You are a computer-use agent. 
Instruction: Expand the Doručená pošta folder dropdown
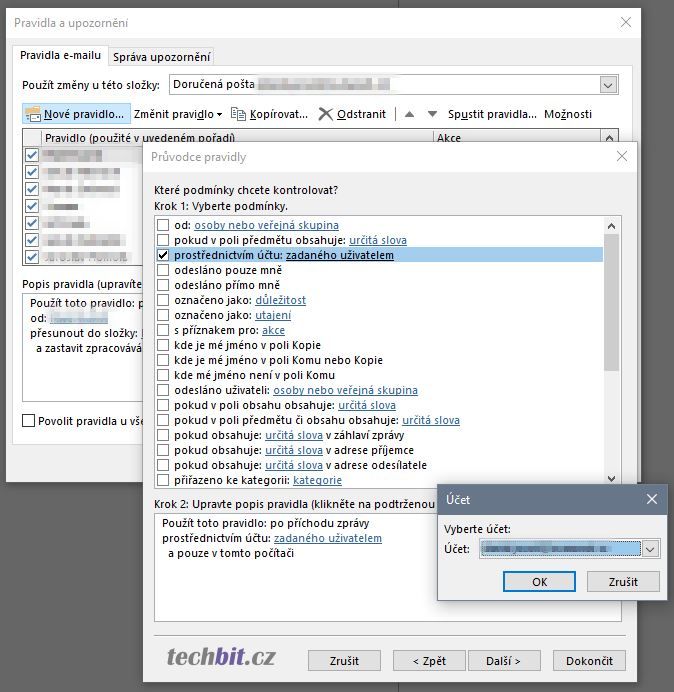[608, 85]
